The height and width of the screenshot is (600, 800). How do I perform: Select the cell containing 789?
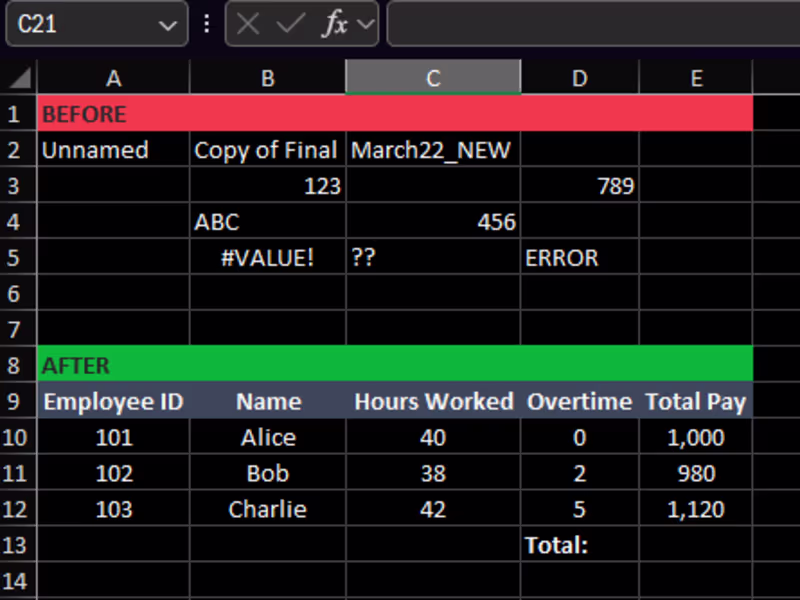579,186
